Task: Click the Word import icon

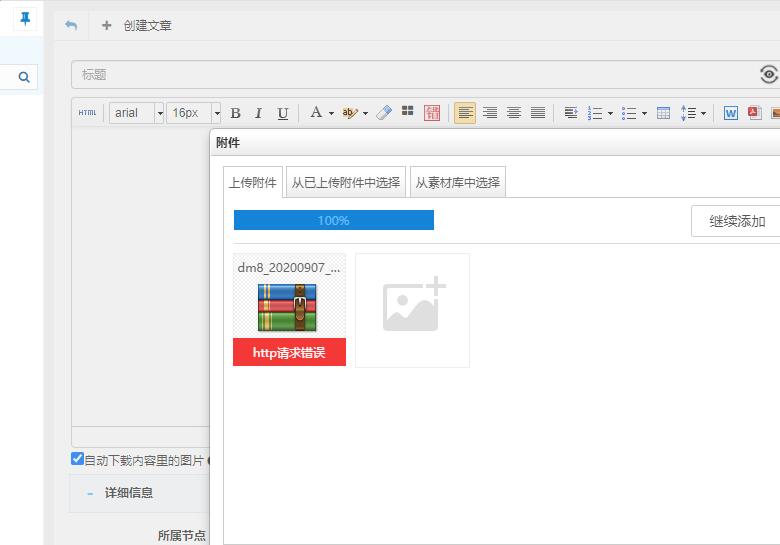Action: [731, 113]
